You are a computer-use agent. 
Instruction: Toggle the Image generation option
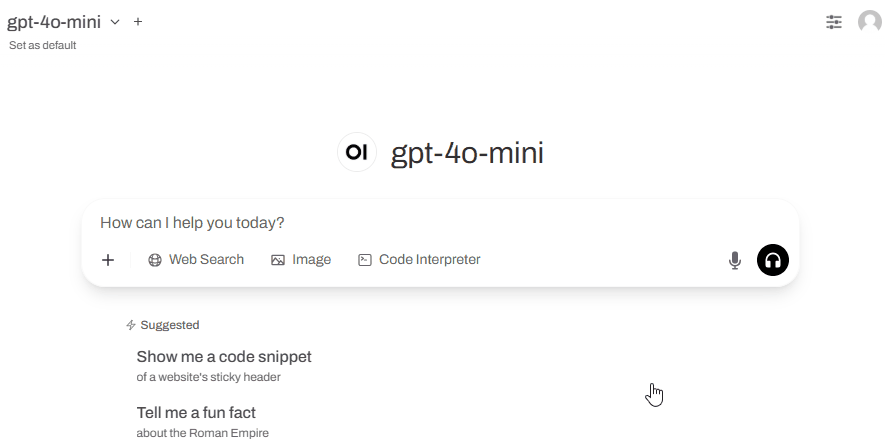coord(301,260)
